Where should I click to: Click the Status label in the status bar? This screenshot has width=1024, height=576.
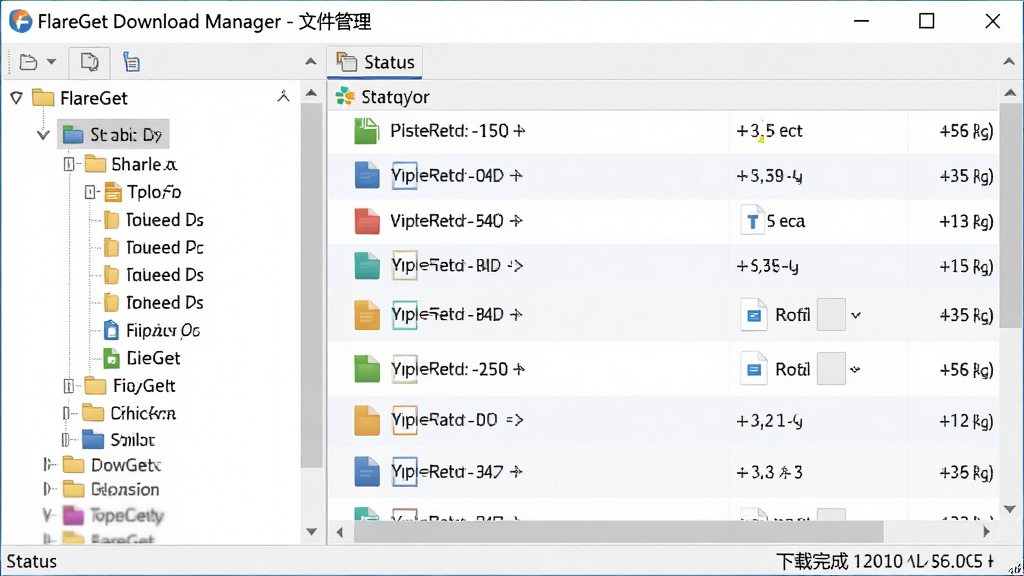point(31,561)
